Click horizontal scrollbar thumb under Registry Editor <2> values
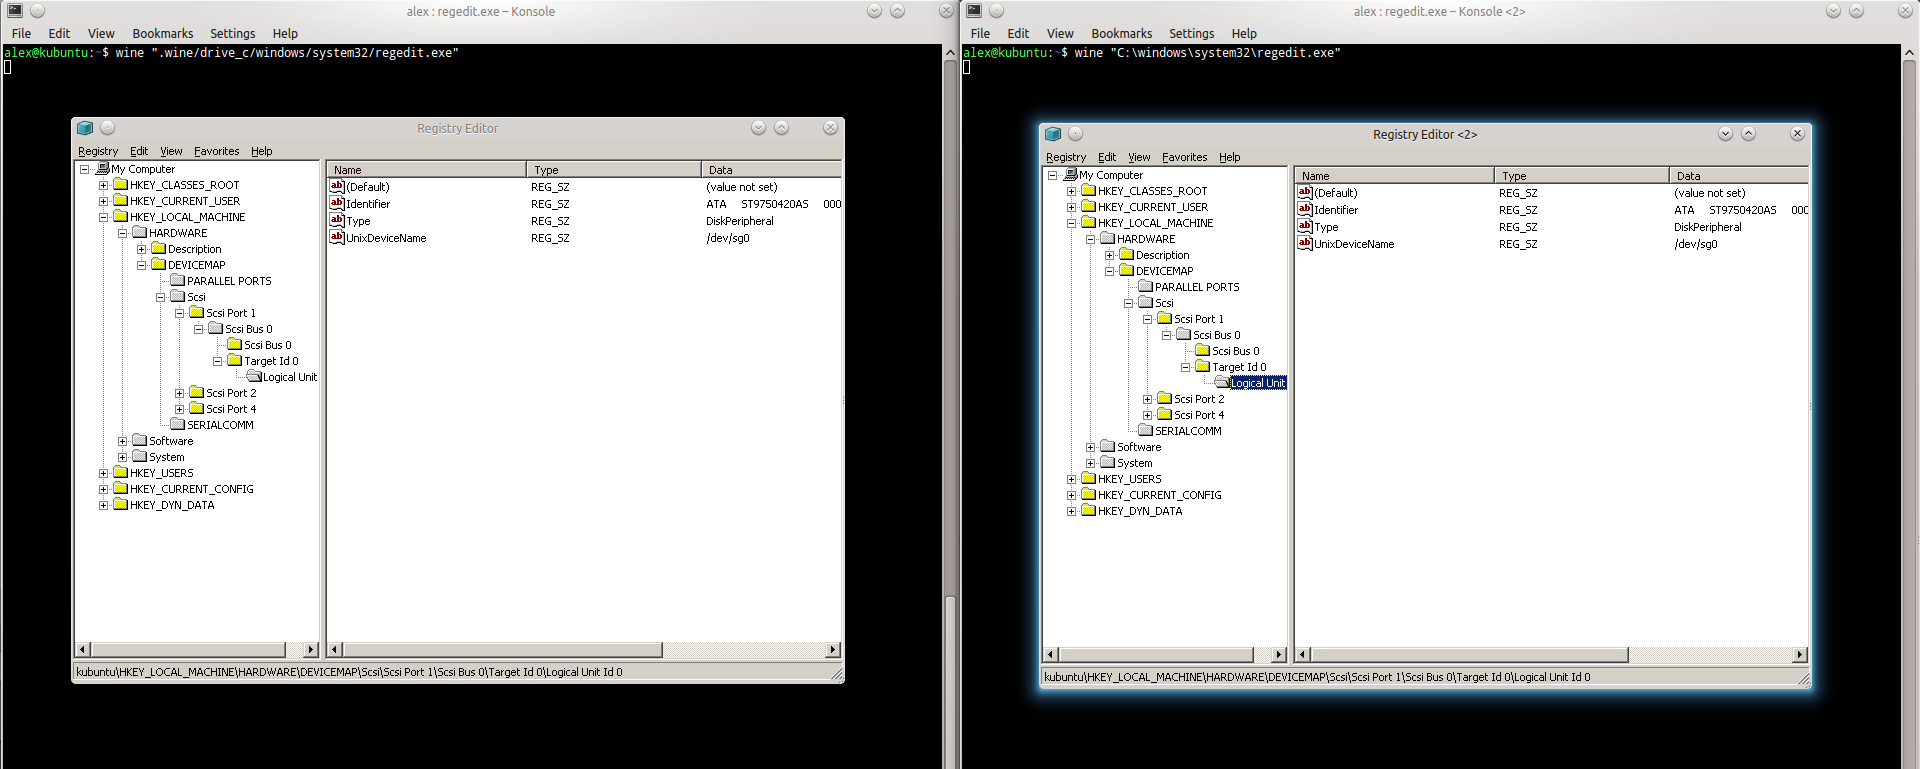Screen dimensions: 1920x769 [1469, 655]
